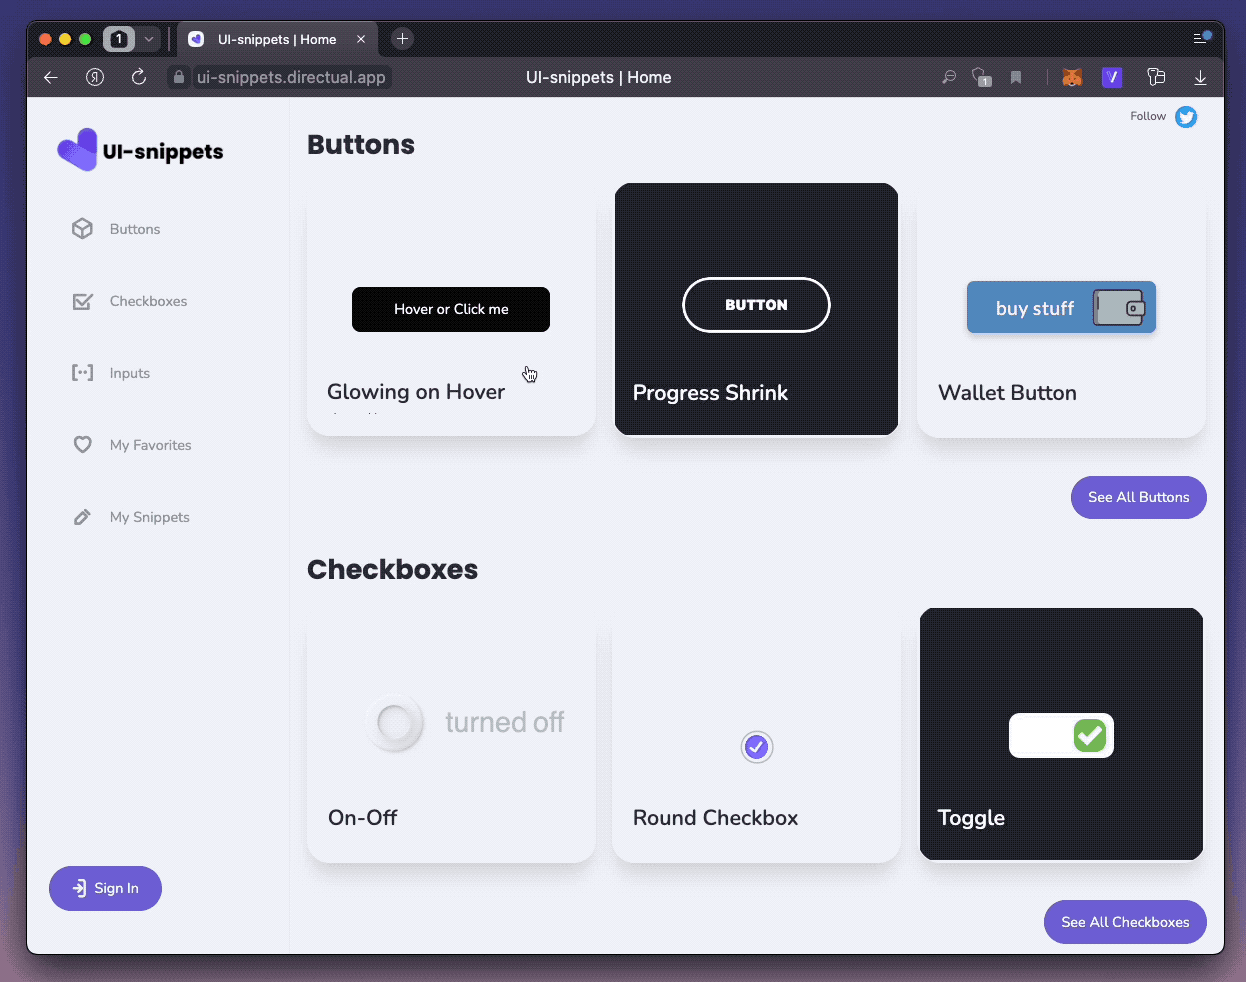Click the UI-snippets heart logo
This screenshot has width=1246, height=982.
78,150
